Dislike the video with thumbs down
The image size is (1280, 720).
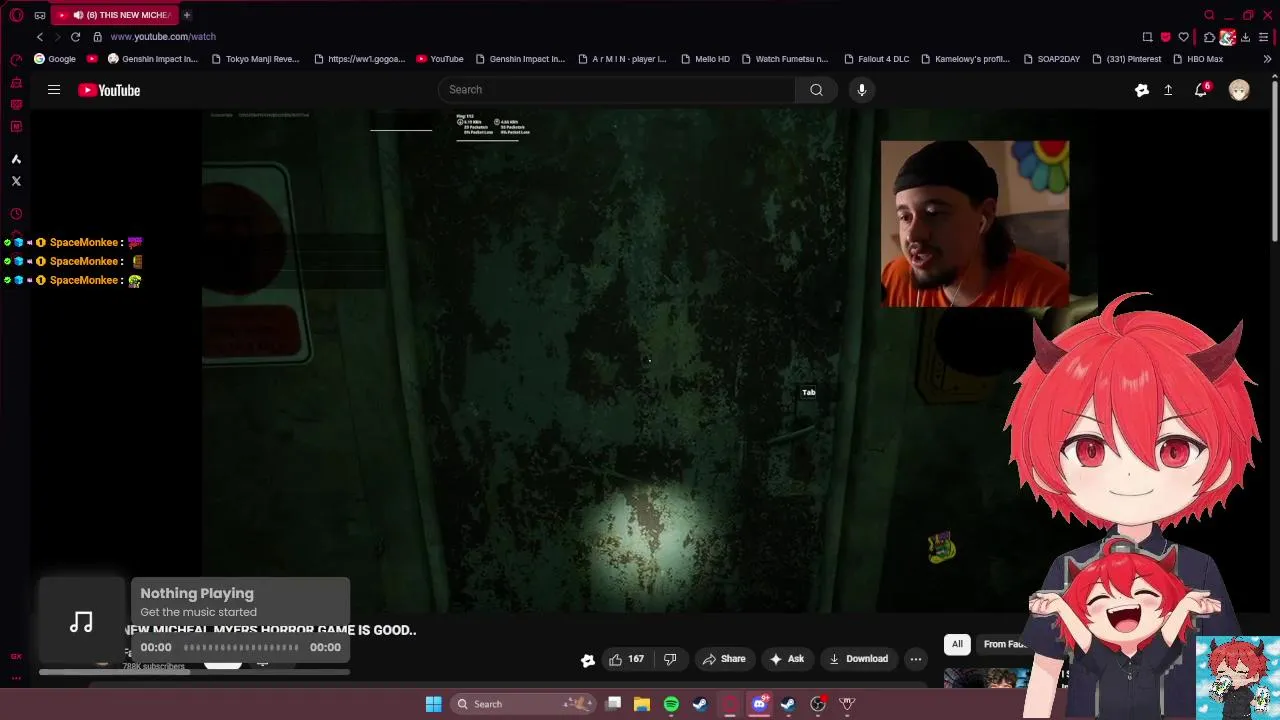pos(670,659)
